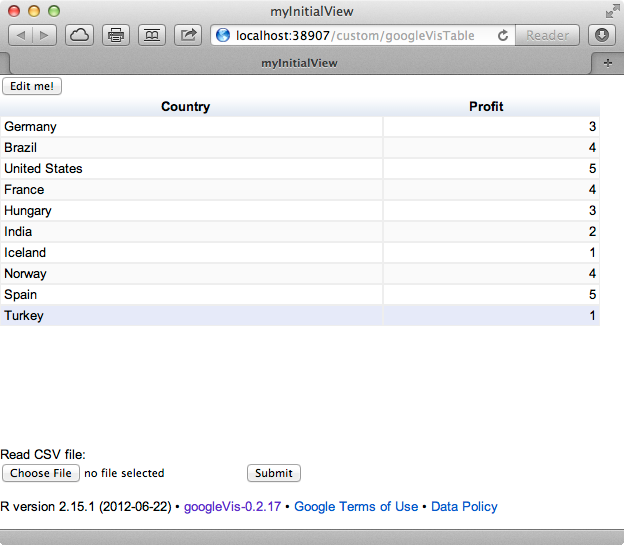Select the United States row
The width and height of the screenshot is (624, 545).
(300, 168)
